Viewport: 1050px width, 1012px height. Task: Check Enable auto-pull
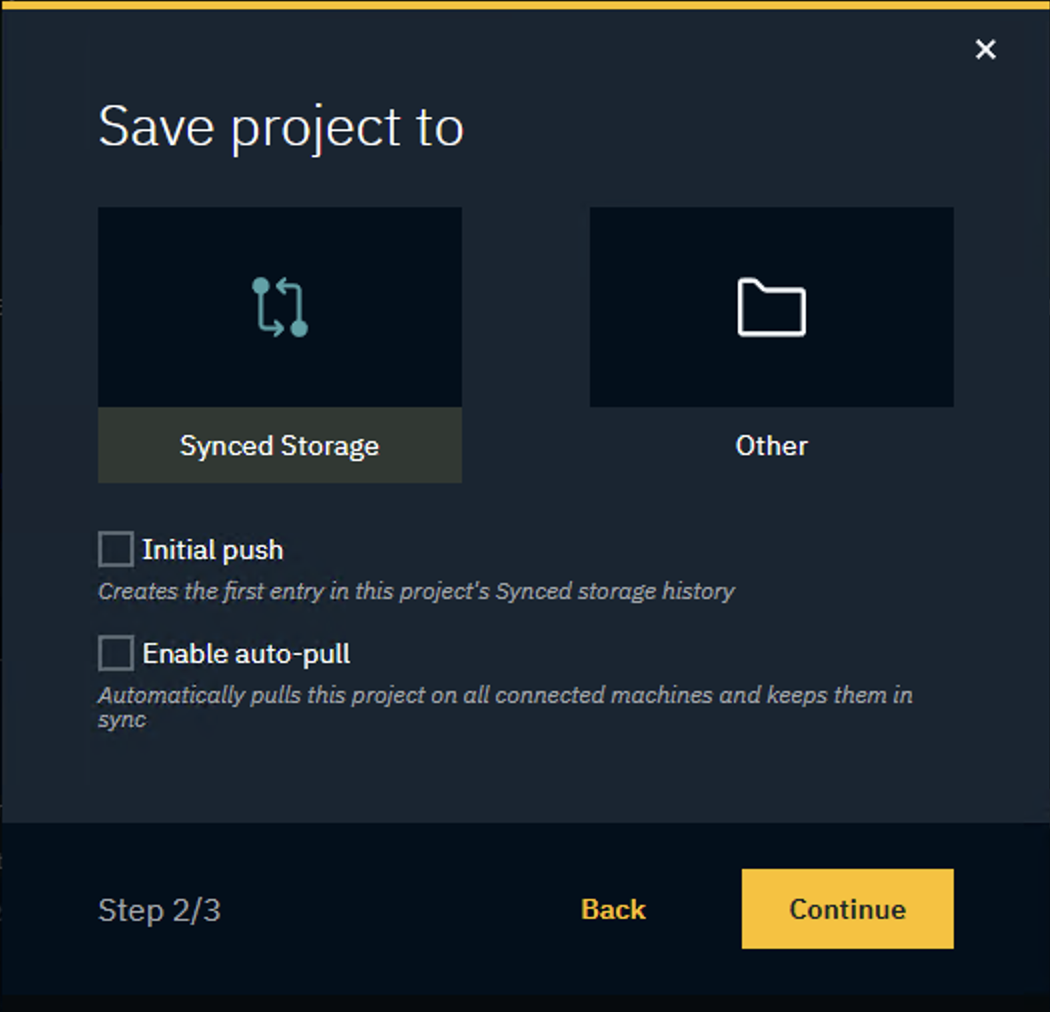[x=115, y=652]
